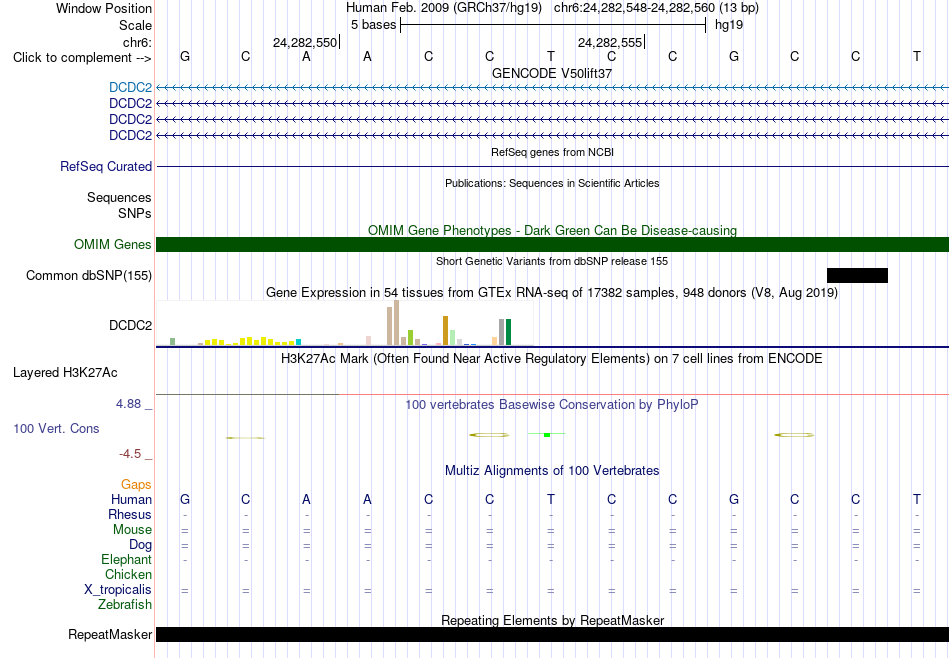Screen dimensions: 950x658
Task: Click the SNPs publications track label
Action: (x=135, y=213)
